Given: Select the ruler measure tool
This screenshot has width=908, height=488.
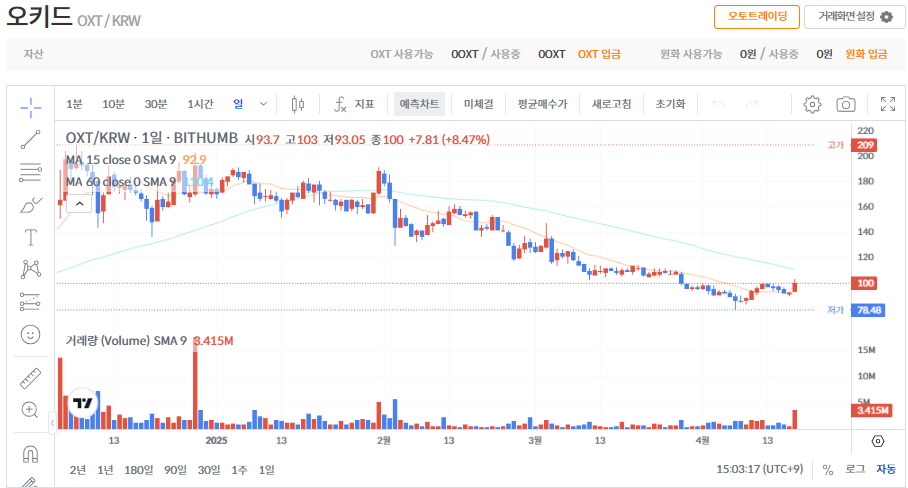Looking at the screenshot, I should click(31, 378).
